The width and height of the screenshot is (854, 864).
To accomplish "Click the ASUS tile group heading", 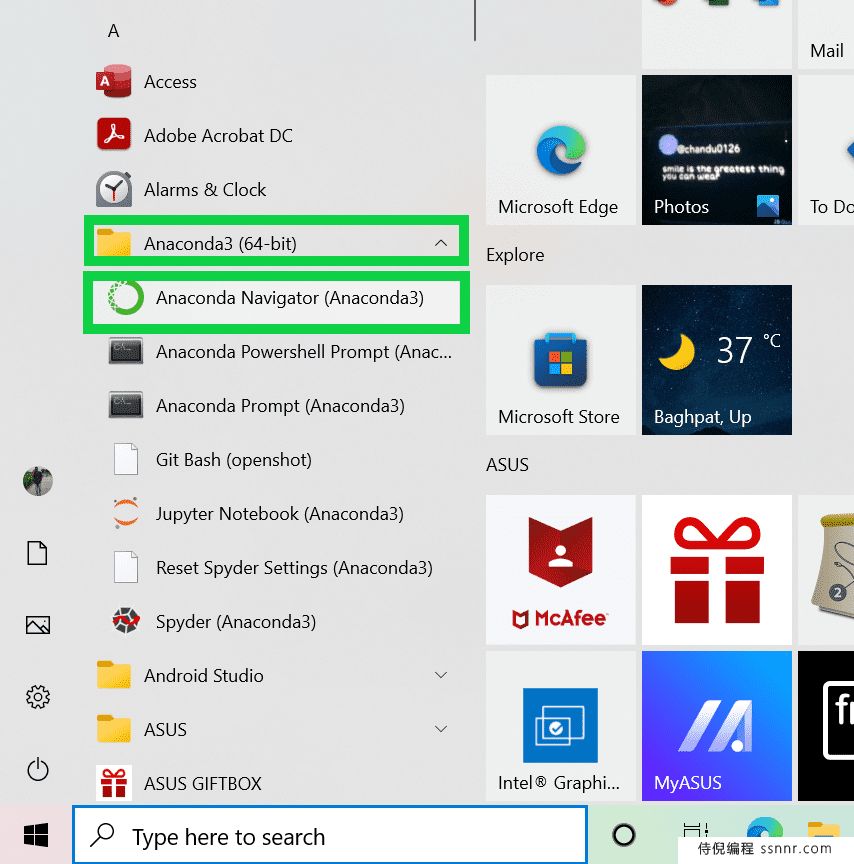I will (x=507, y=465).
